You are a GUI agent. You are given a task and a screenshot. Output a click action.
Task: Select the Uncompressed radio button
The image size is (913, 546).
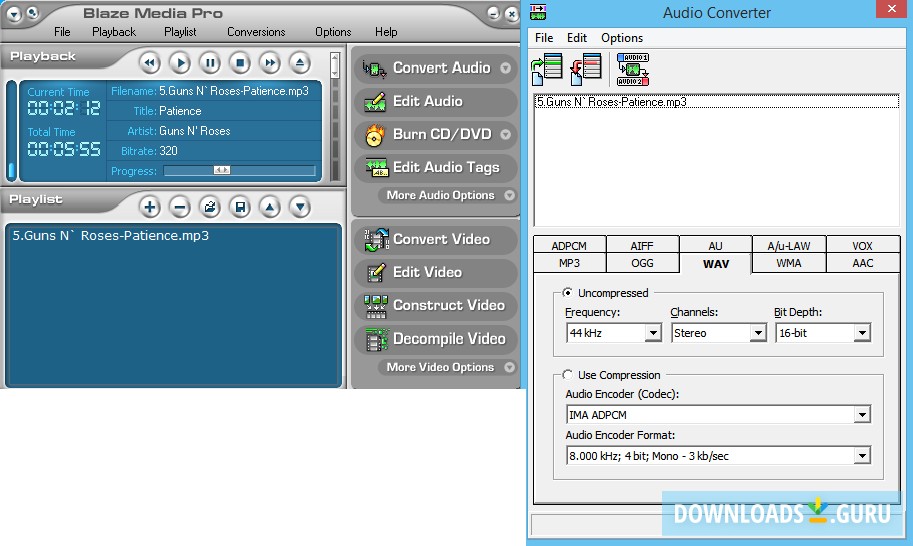tap(567, 292)
